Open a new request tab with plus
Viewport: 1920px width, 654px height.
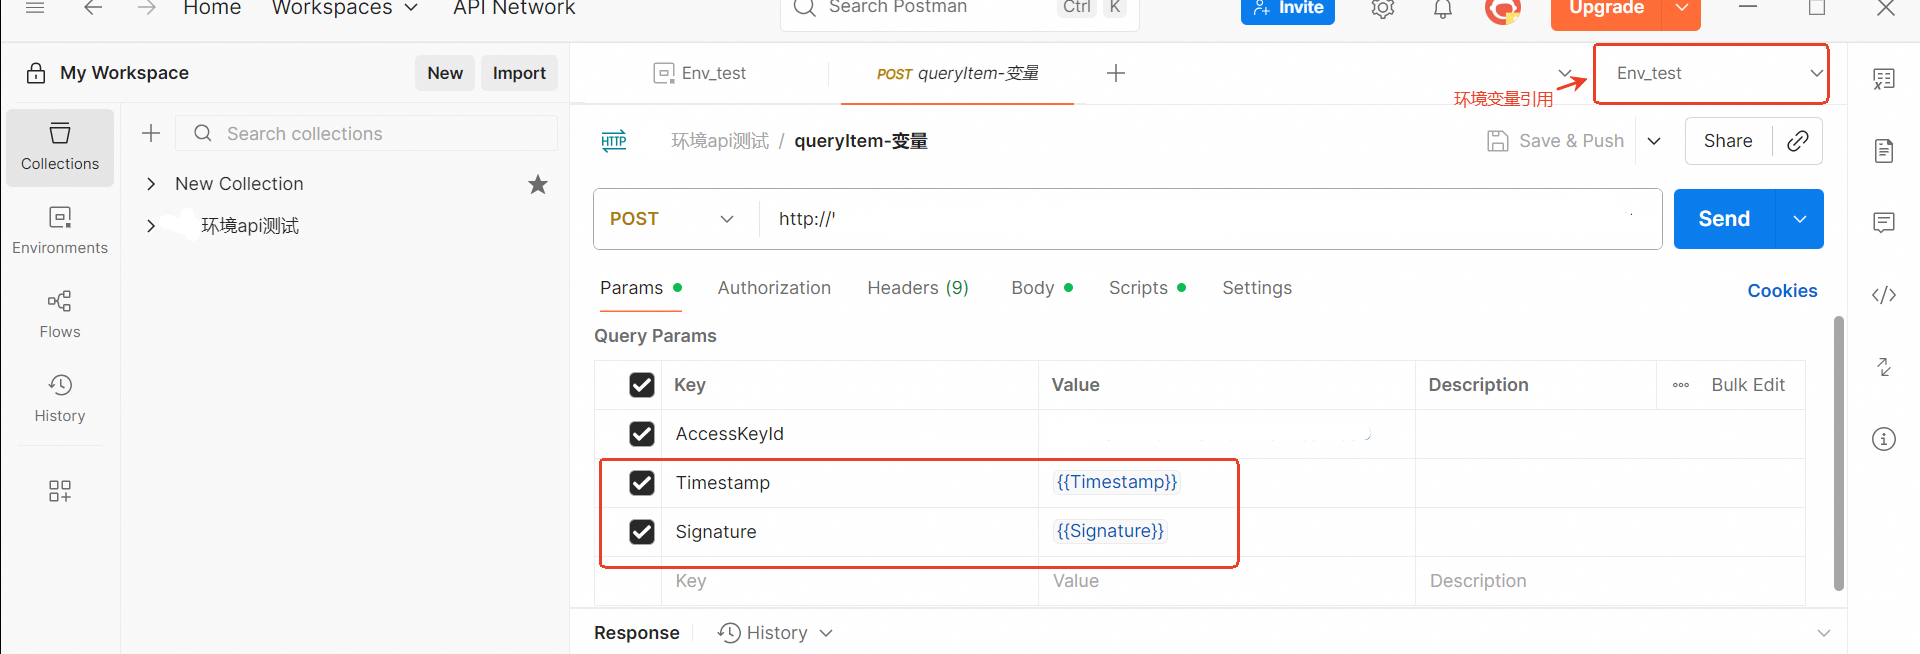(1116, 73)
